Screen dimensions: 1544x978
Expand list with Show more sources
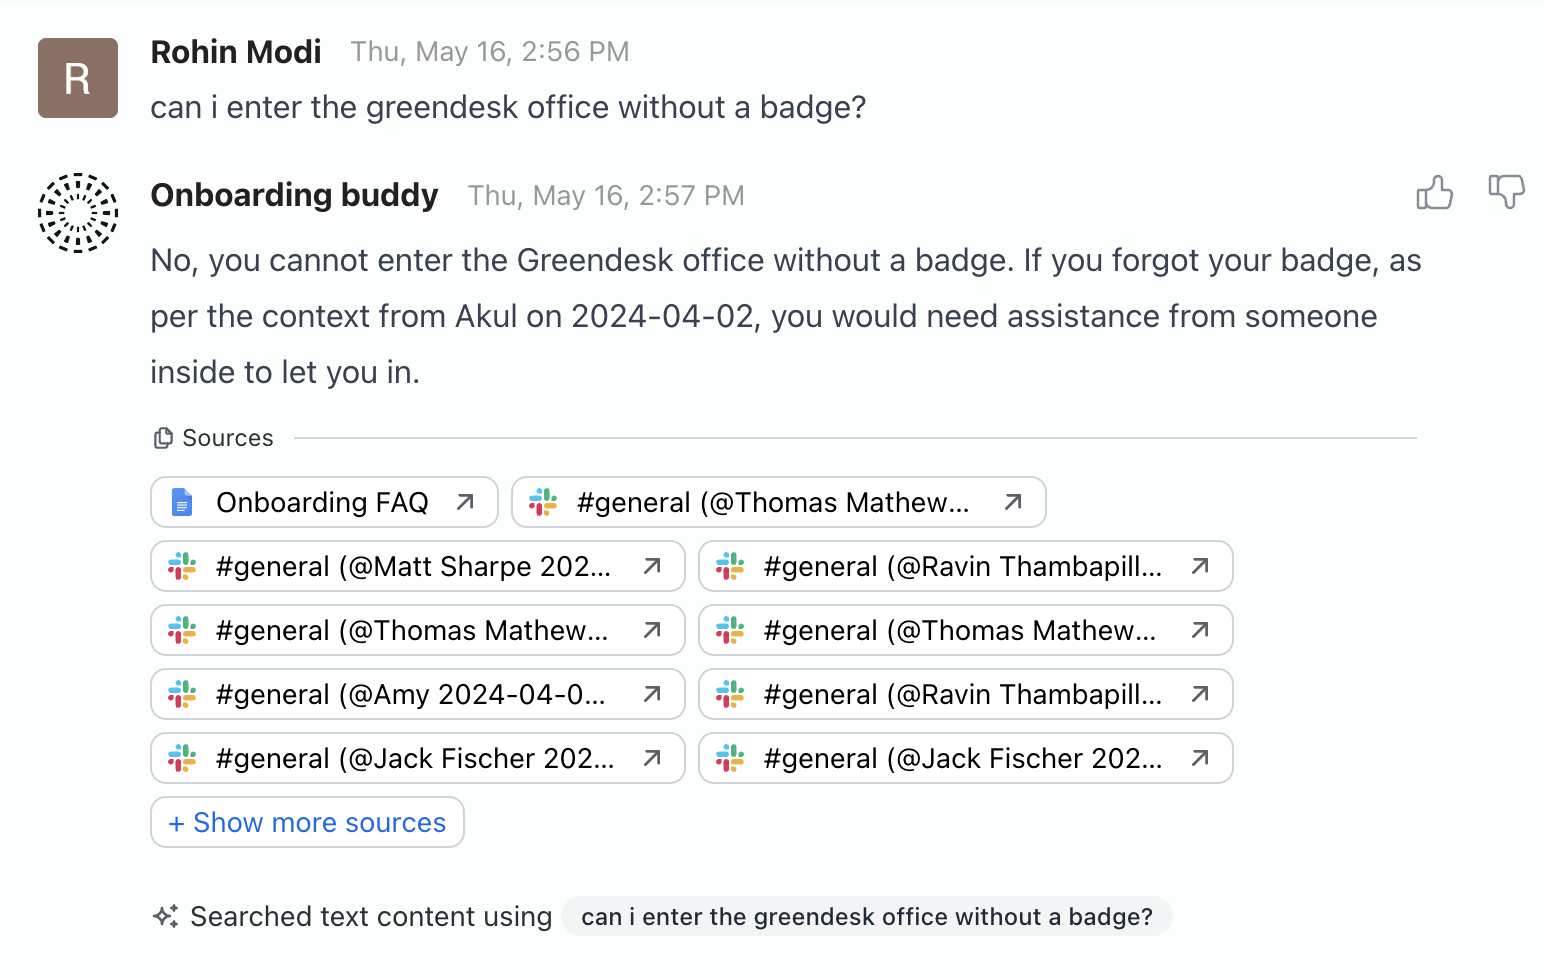[x=307, y=822]
